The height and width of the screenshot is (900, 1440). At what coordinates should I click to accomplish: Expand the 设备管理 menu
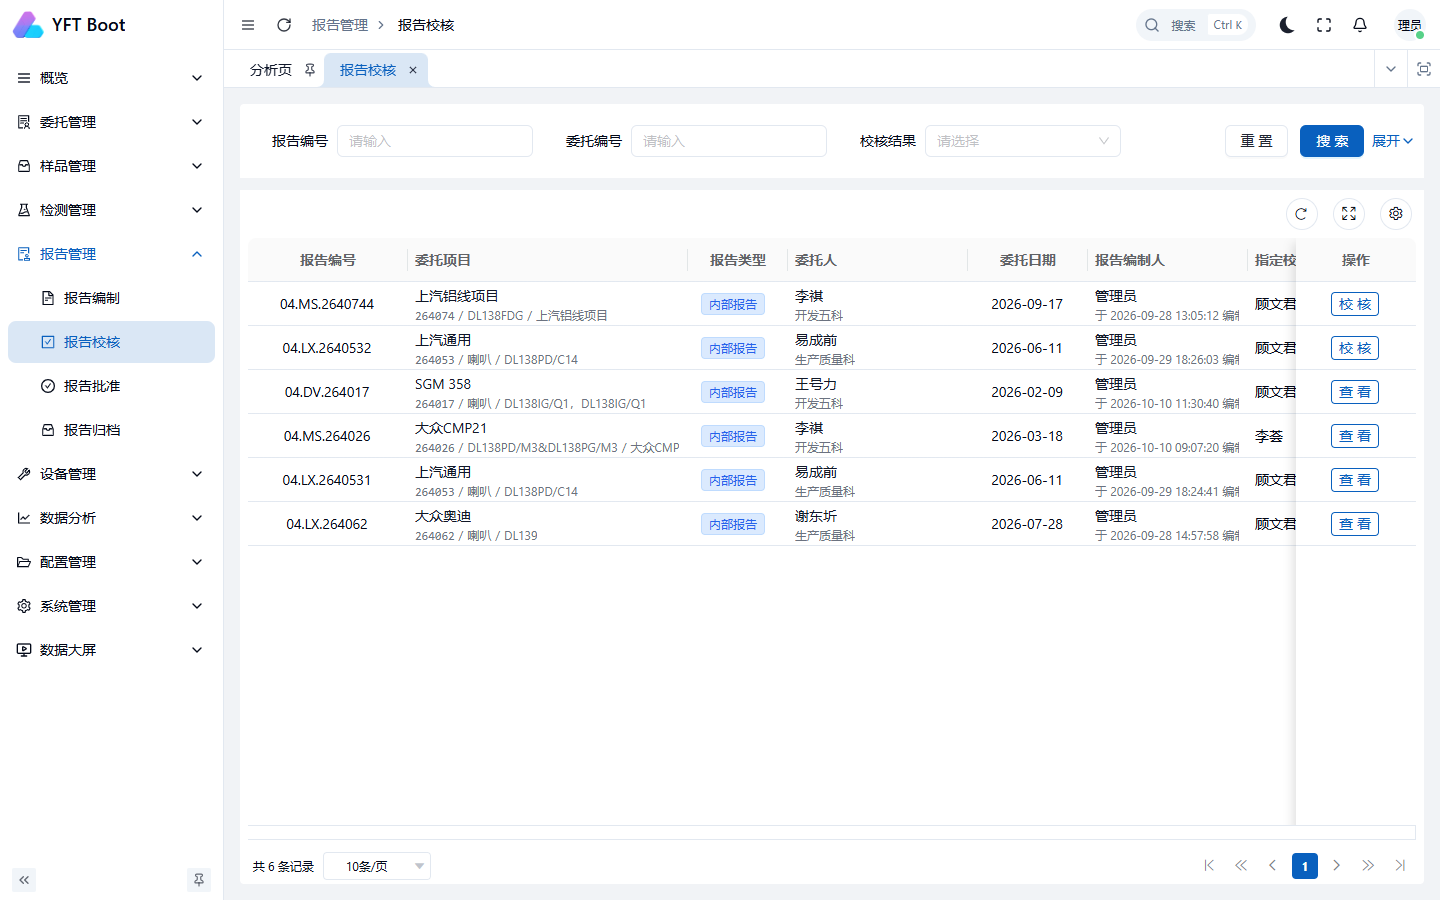(111, 474)
